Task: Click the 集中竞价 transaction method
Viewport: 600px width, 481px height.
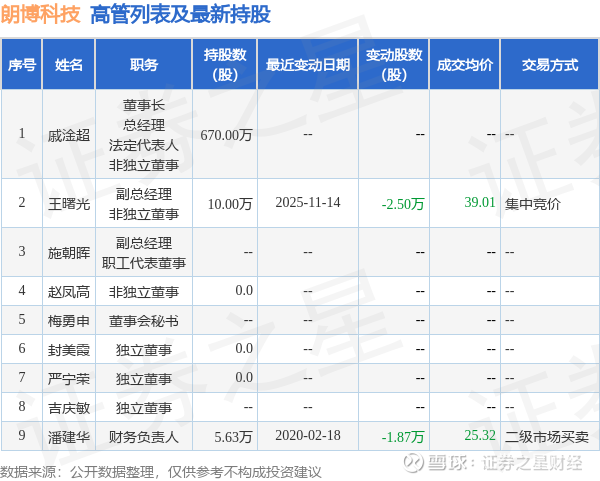Action: click(533, 204)
